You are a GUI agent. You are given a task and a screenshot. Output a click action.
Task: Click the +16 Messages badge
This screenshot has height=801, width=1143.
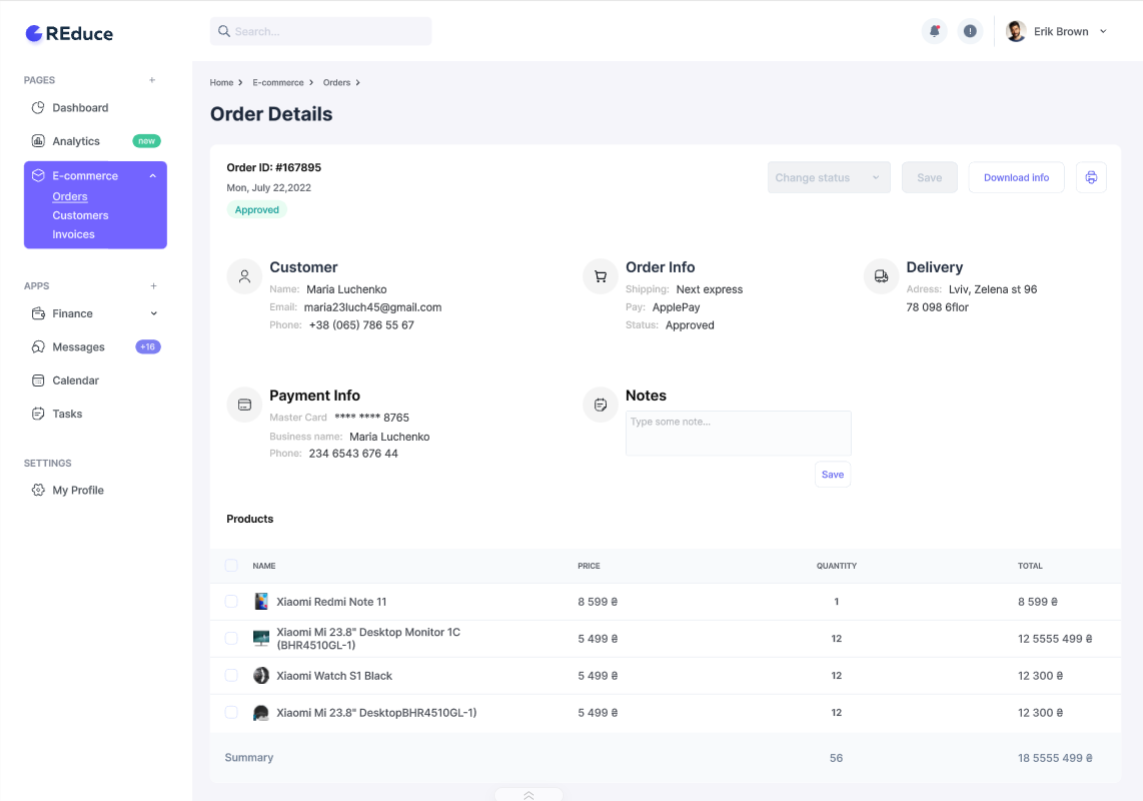point(148,347)
